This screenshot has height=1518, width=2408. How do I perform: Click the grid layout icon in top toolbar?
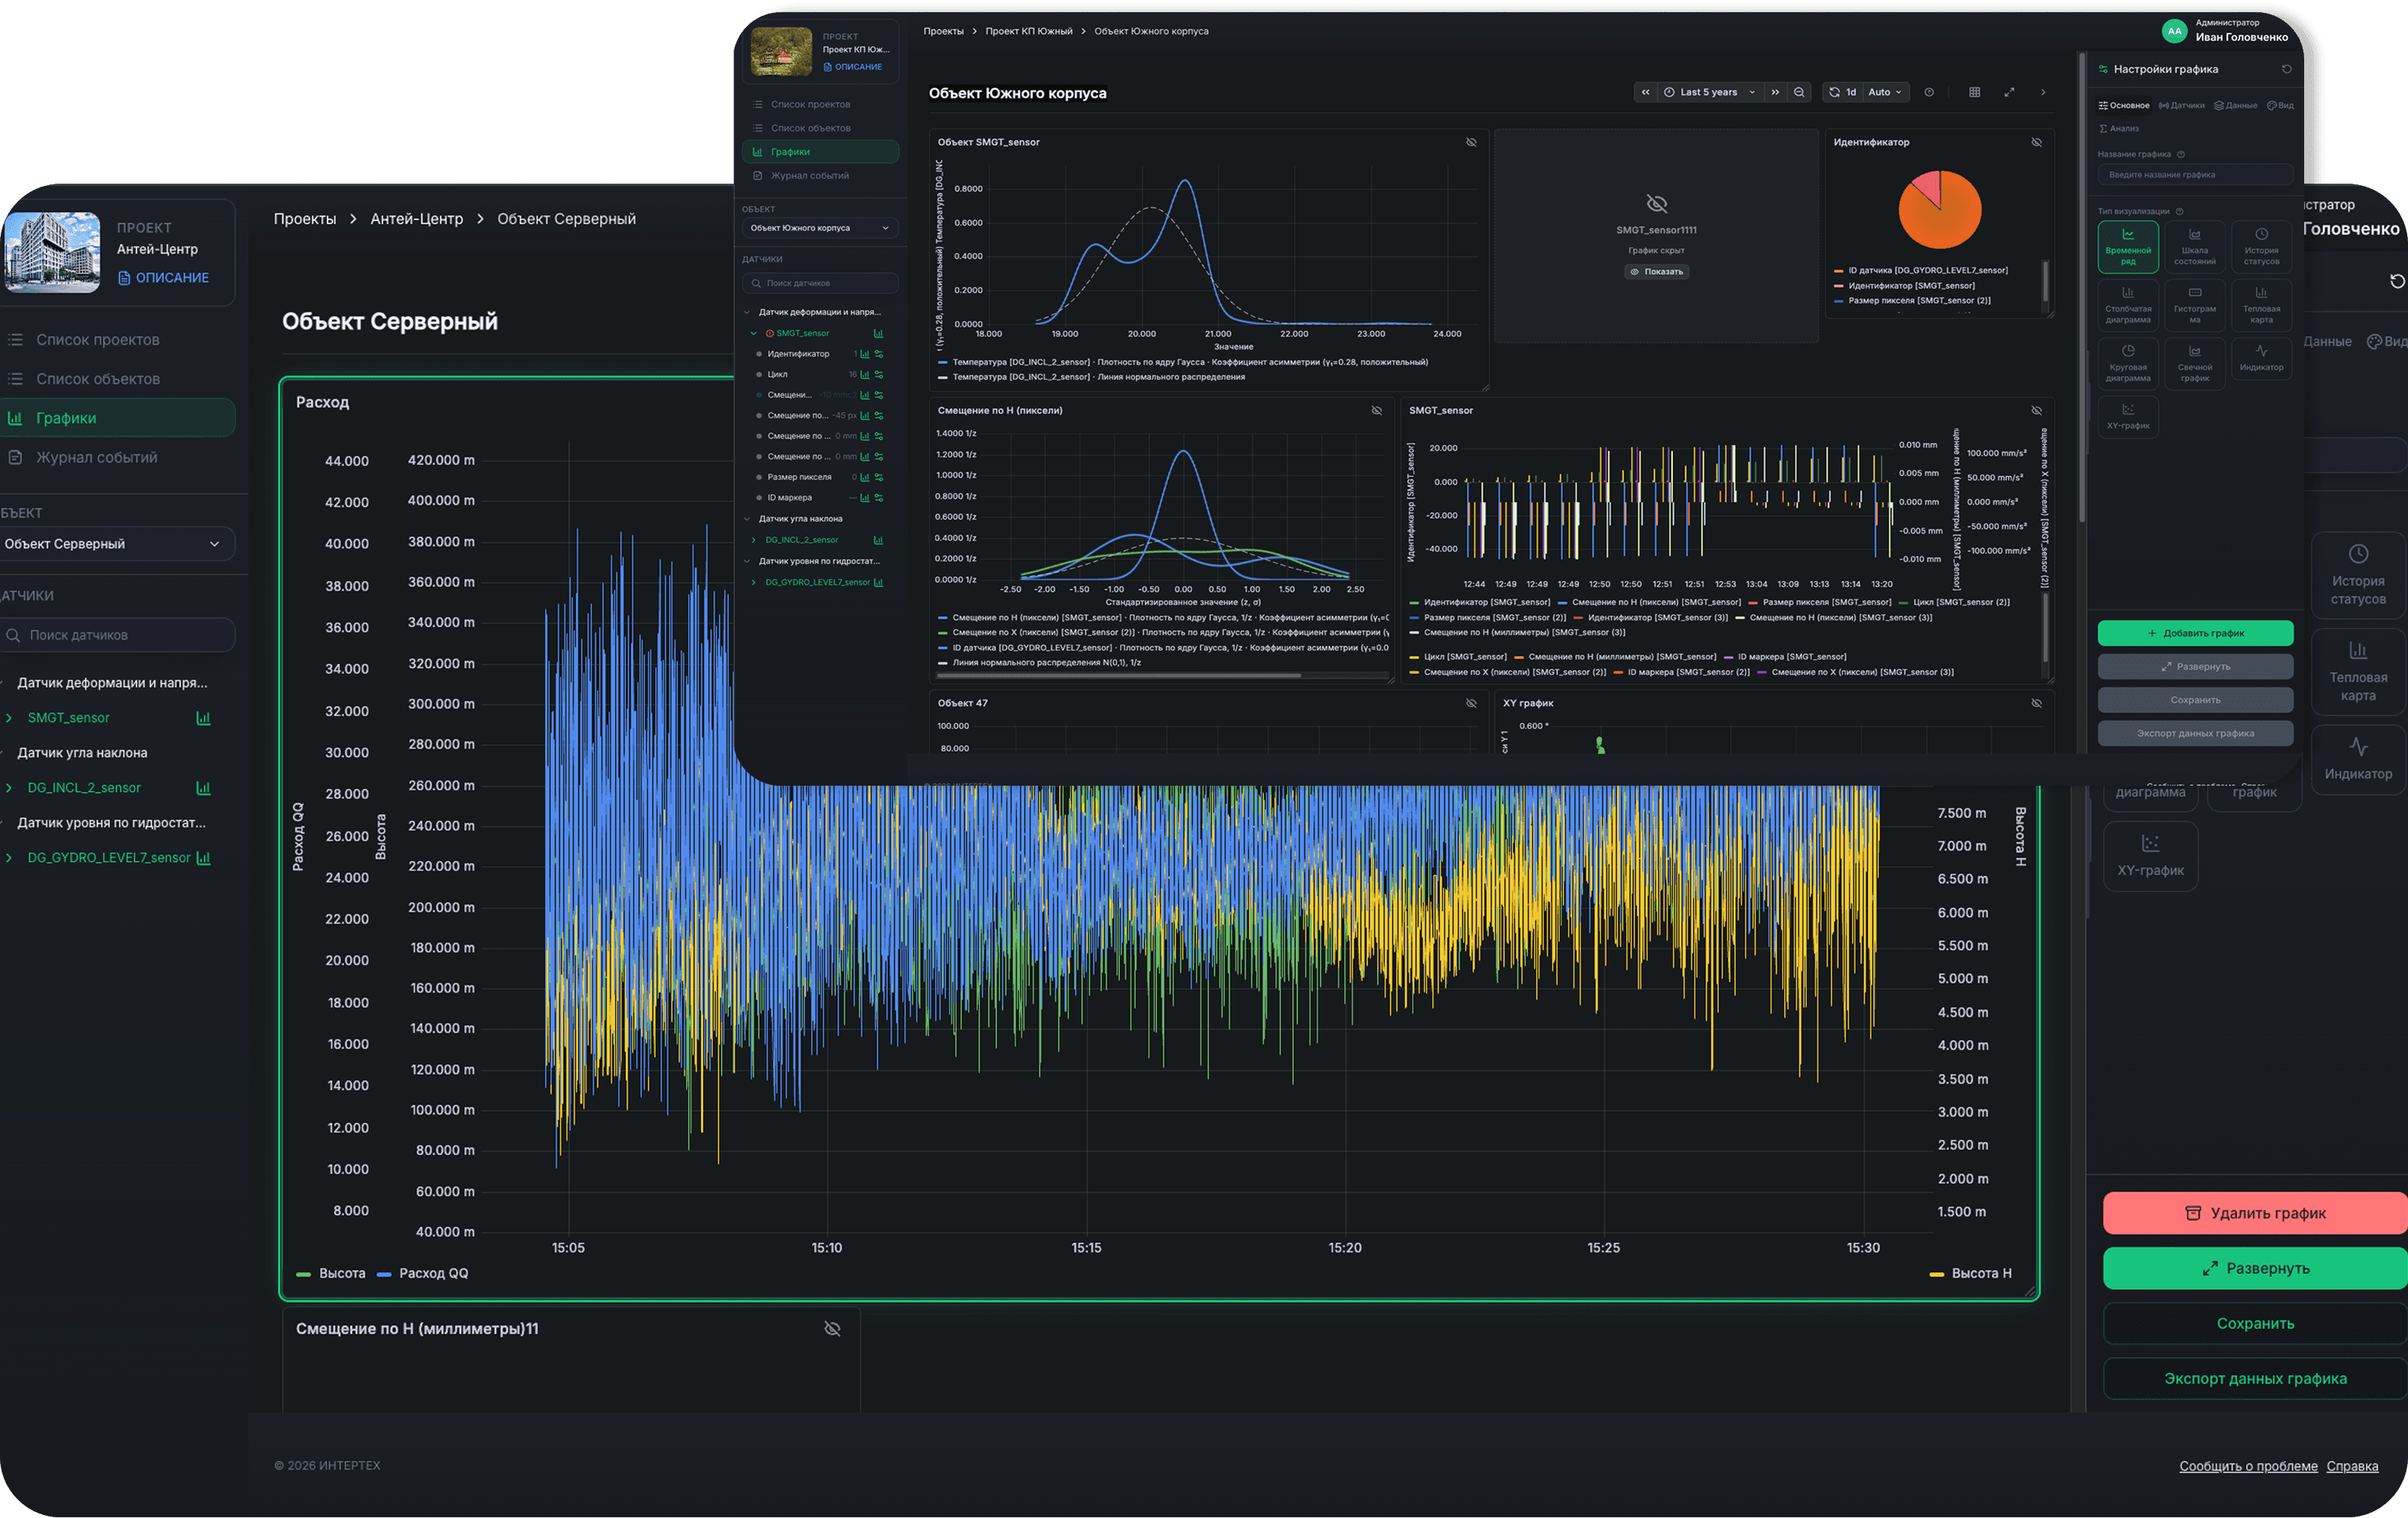pyautogui.click(x=1974, y=92)
